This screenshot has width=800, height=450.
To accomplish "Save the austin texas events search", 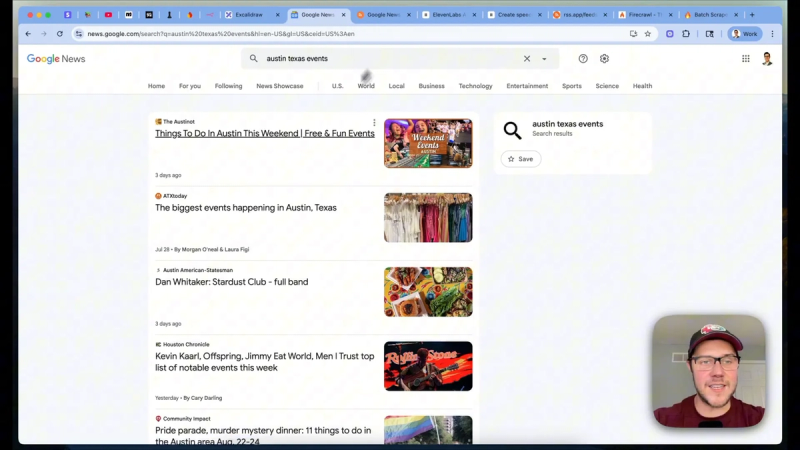I will [x=520, y=159].
